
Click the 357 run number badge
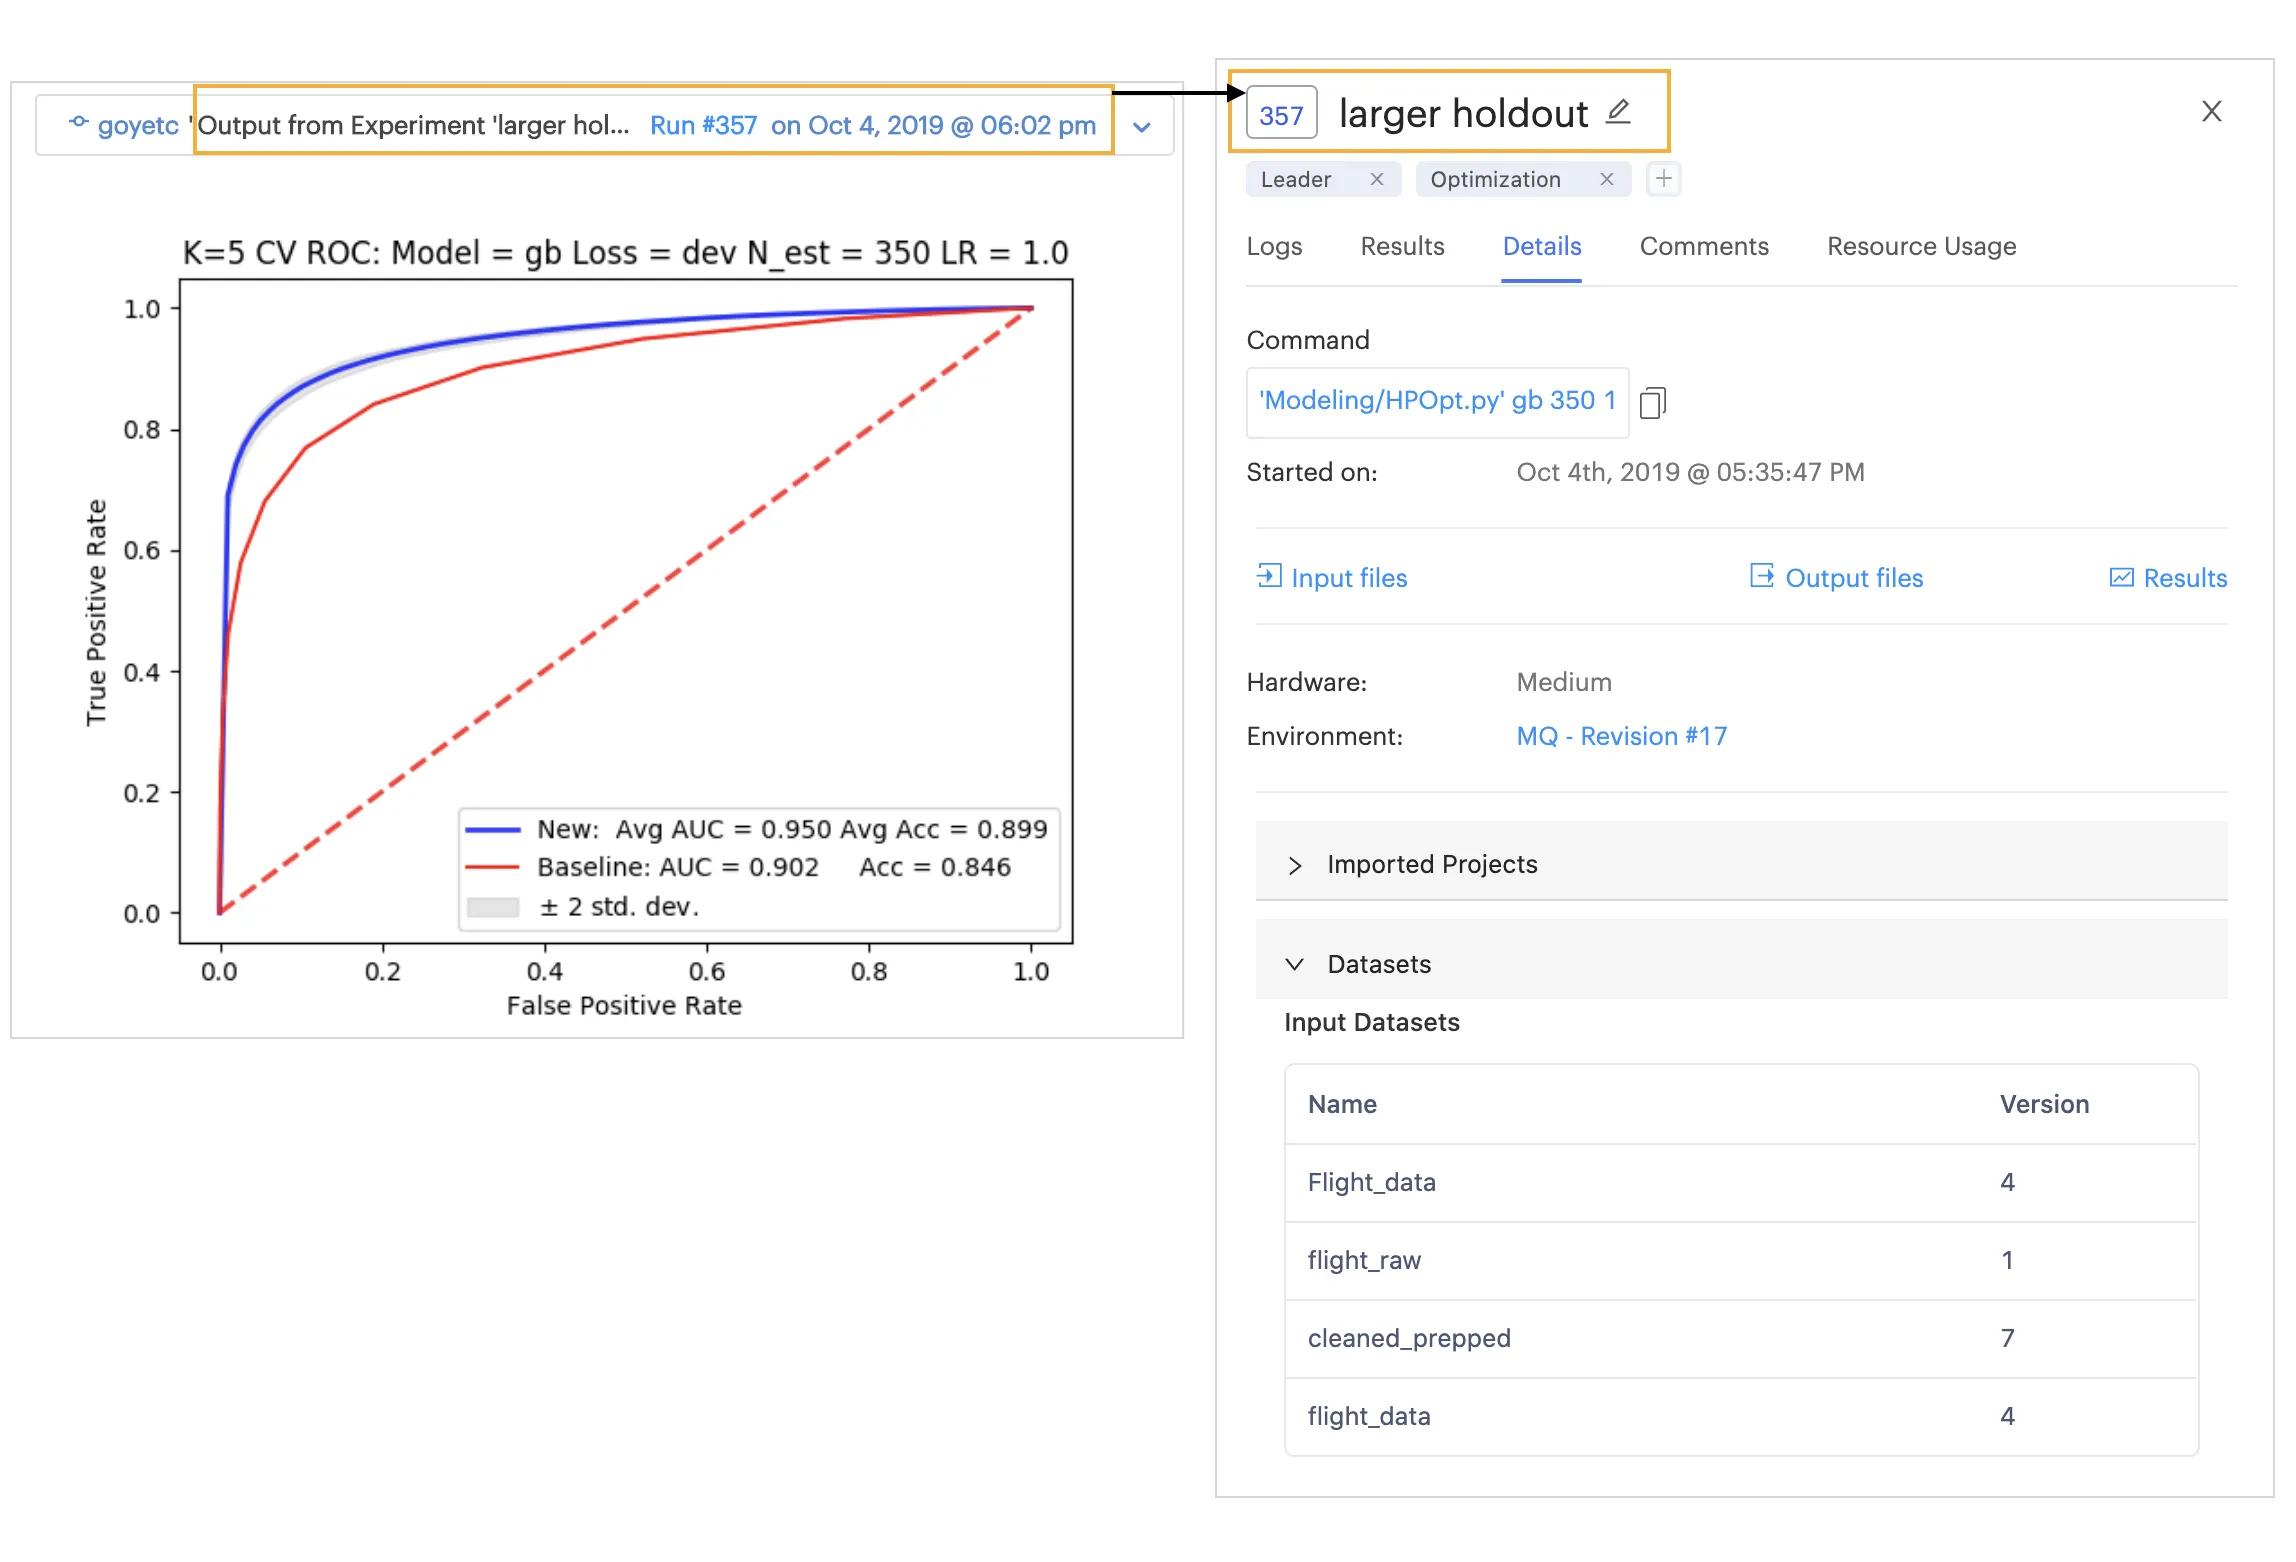click(1280, 115)
